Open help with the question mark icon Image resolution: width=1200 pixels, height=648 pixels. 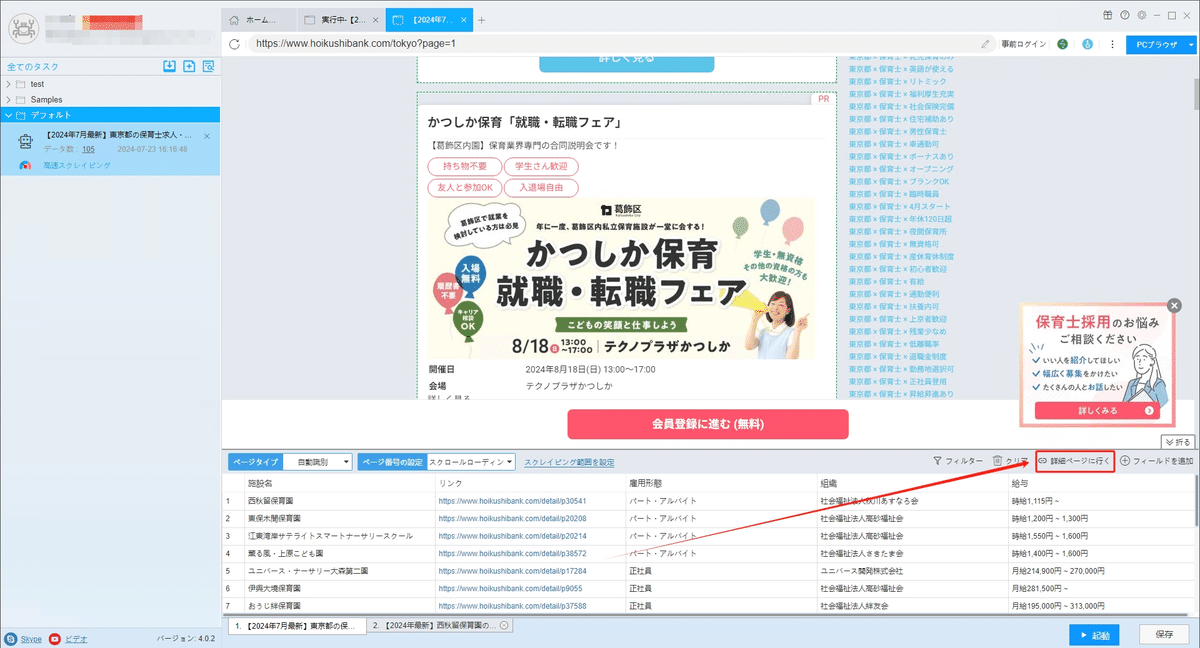(1125, 15)
